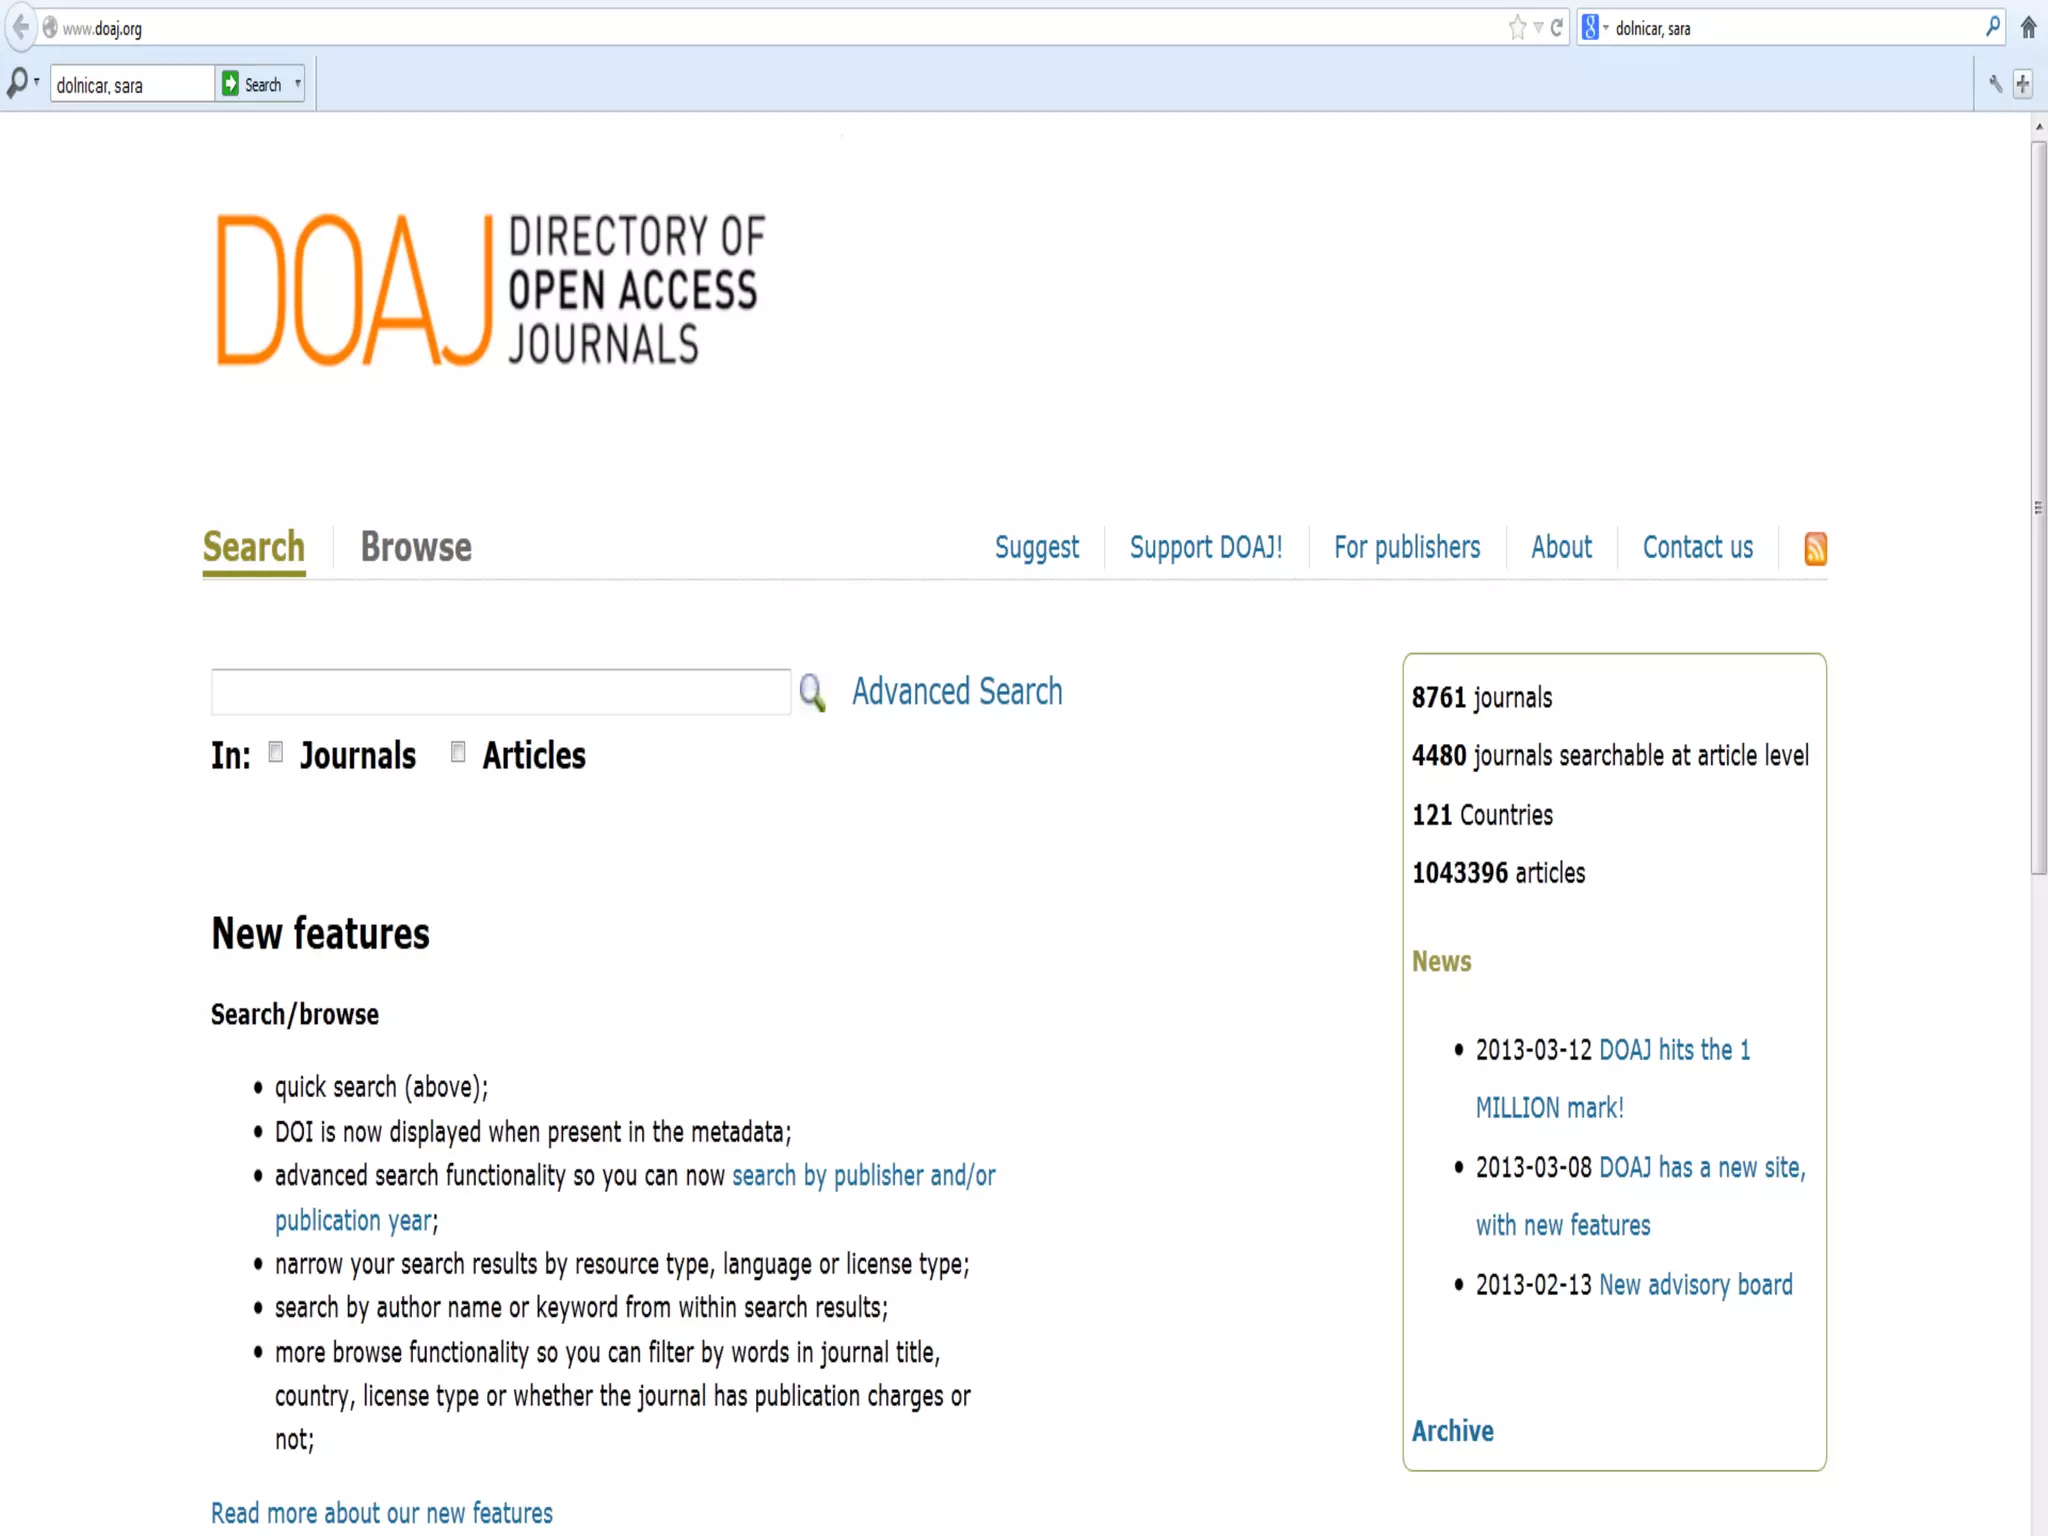Image resolution: width=2048 pixels, height=1536 pixels.
Task: Bookmark page with the star icon
Action: point(1517,28)
